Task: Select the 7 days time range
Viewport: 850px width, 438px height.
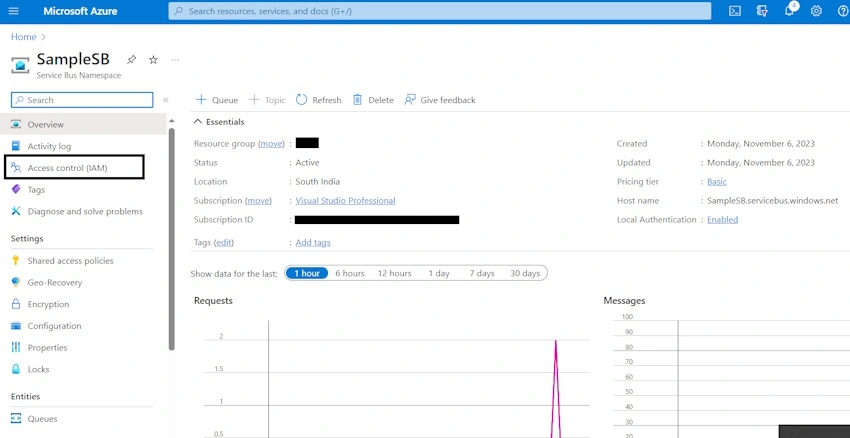Action: point(482,273)
